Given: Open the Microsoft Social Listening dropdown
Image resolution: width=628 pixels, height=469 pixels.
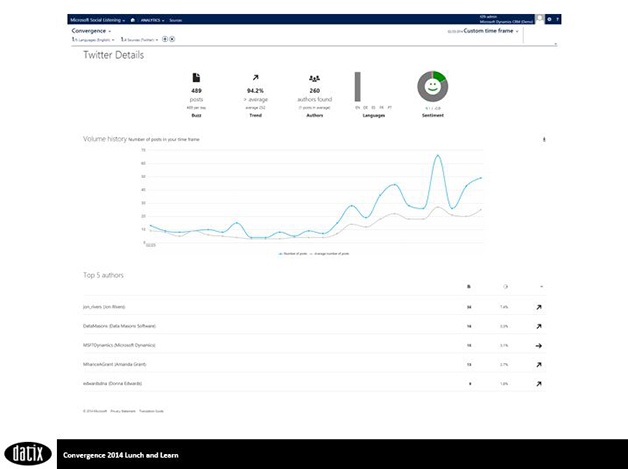Looking at the screenshot, I should coord(98,20).
